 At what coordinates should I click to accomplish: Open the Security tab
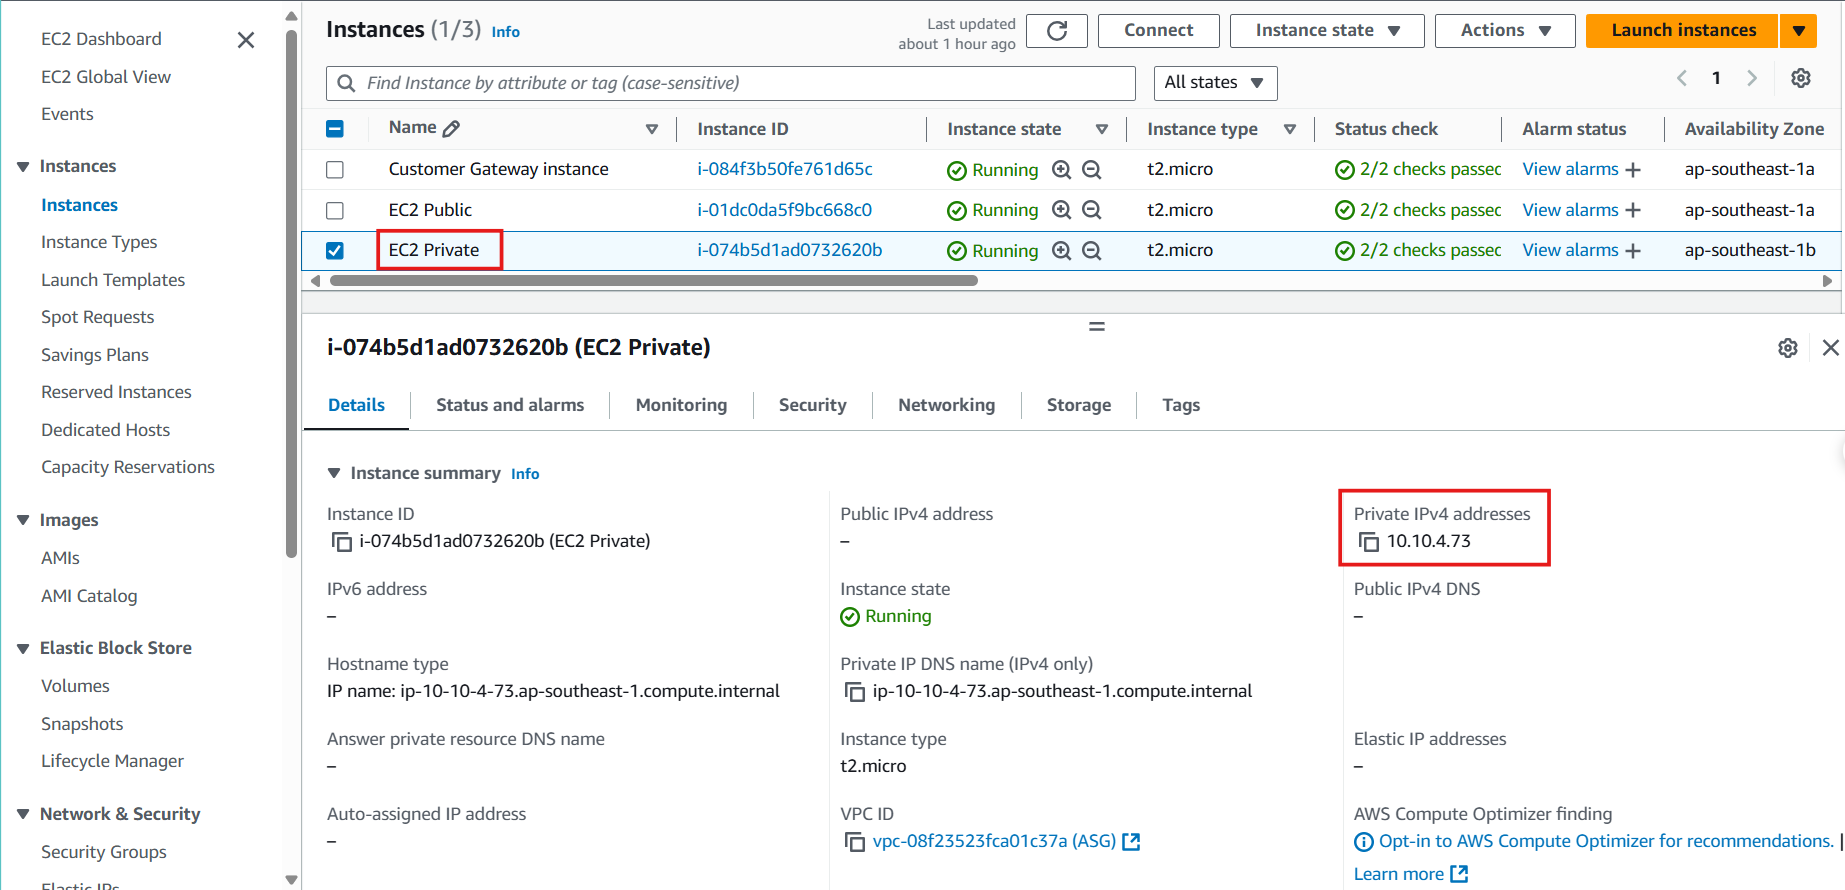pyautogui.click(x=812, y=405)
